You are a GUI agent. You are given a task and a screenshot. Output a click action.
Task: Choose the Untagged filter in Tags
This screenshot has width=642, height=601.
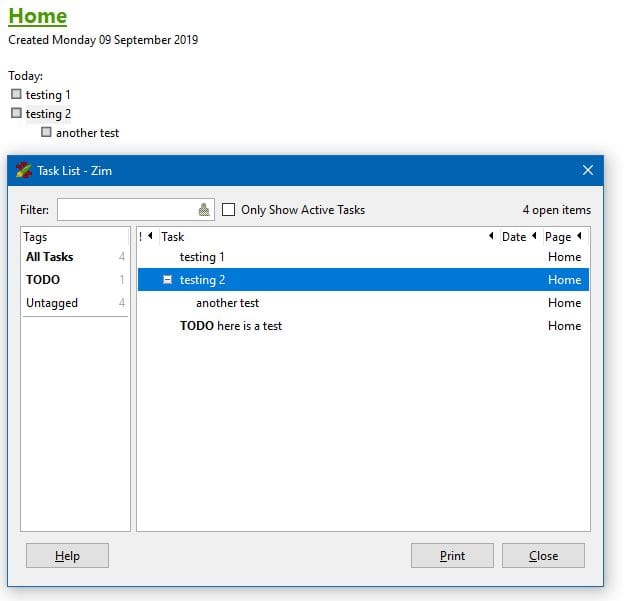click(x=52, y=303)
